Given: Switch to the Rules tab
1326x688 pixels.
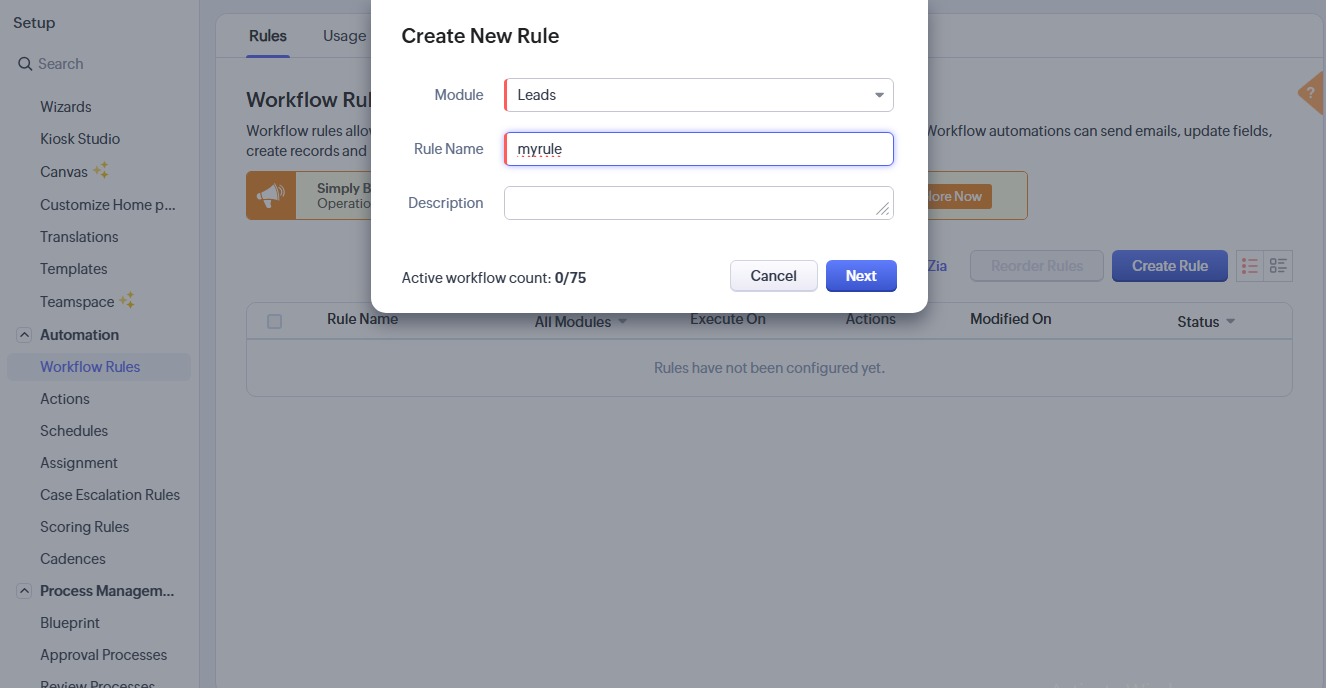Looking at the screenshot, I should pos(268,36).
